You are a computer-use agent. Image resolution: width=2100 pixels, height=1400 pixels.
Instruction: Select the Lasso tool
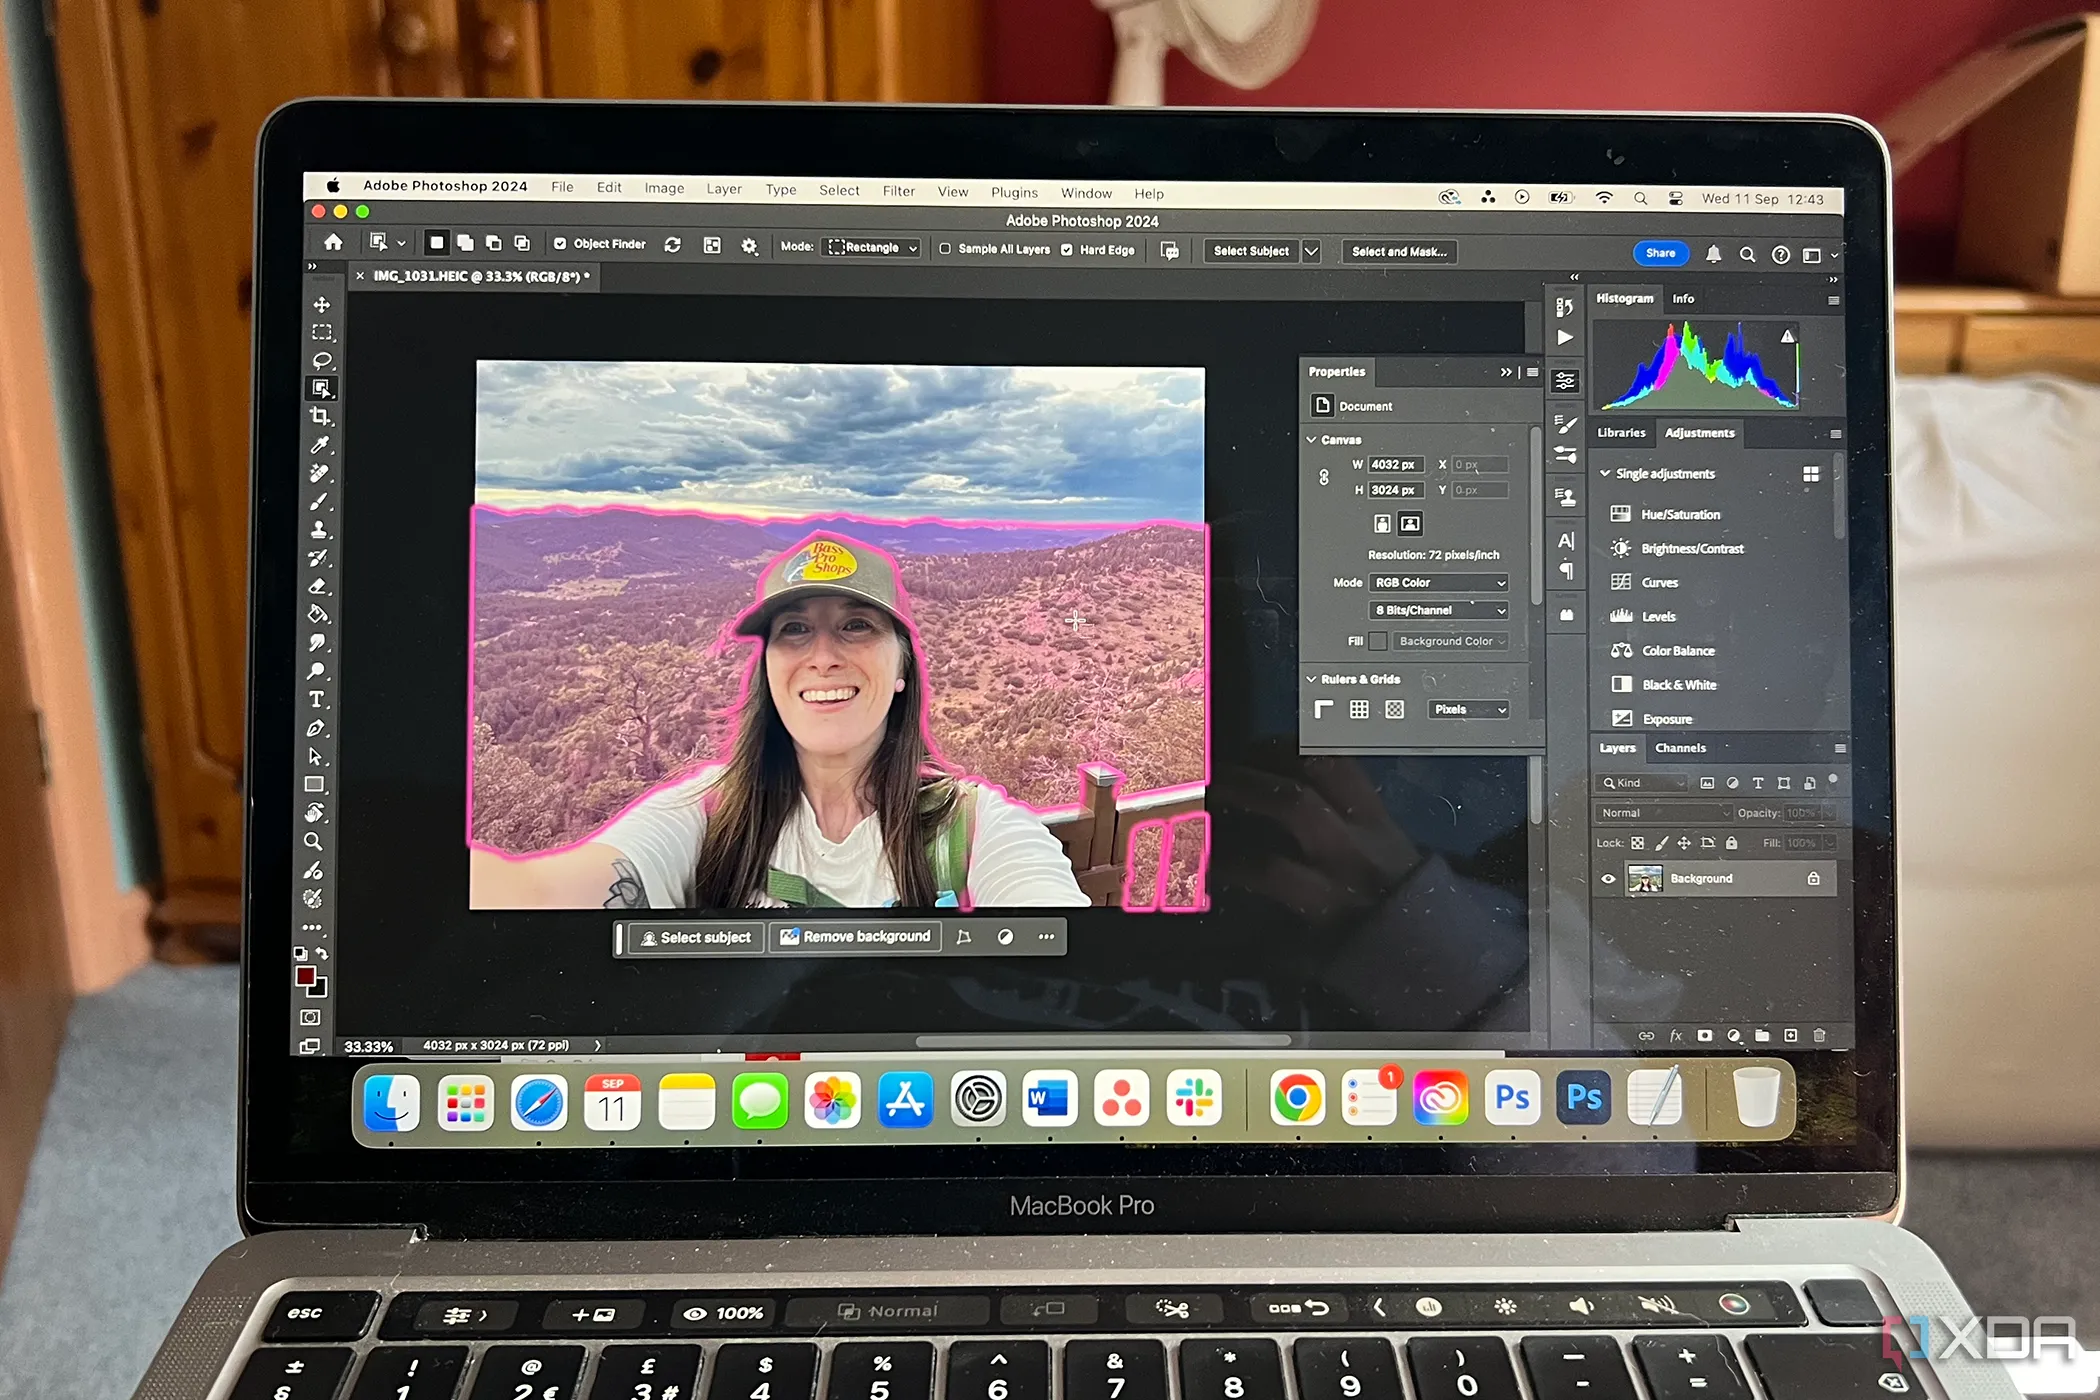pos(321,360)
